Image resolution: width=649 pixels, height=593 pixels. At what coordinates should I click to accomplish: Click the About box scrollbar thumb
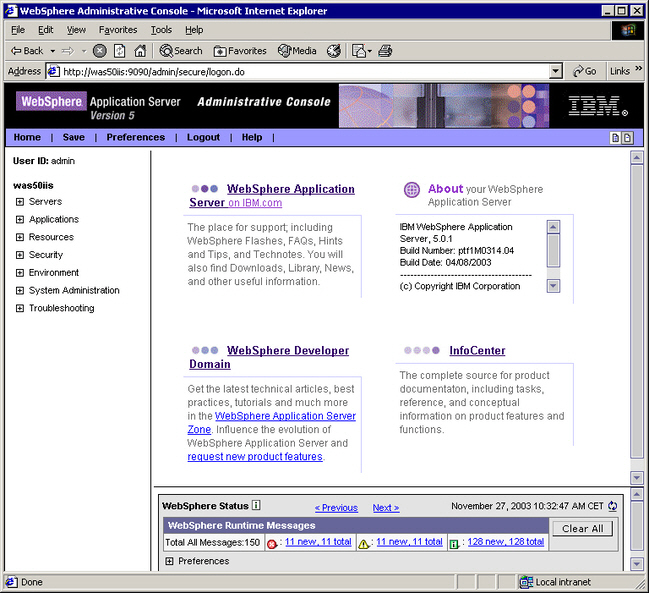pyautogui.click(x=553, y=250)
